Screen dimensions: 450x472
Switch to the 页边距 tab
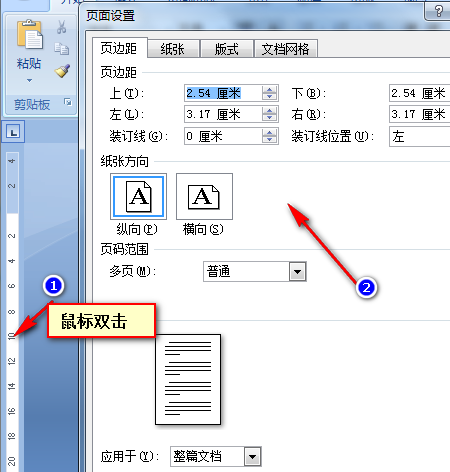119,49
